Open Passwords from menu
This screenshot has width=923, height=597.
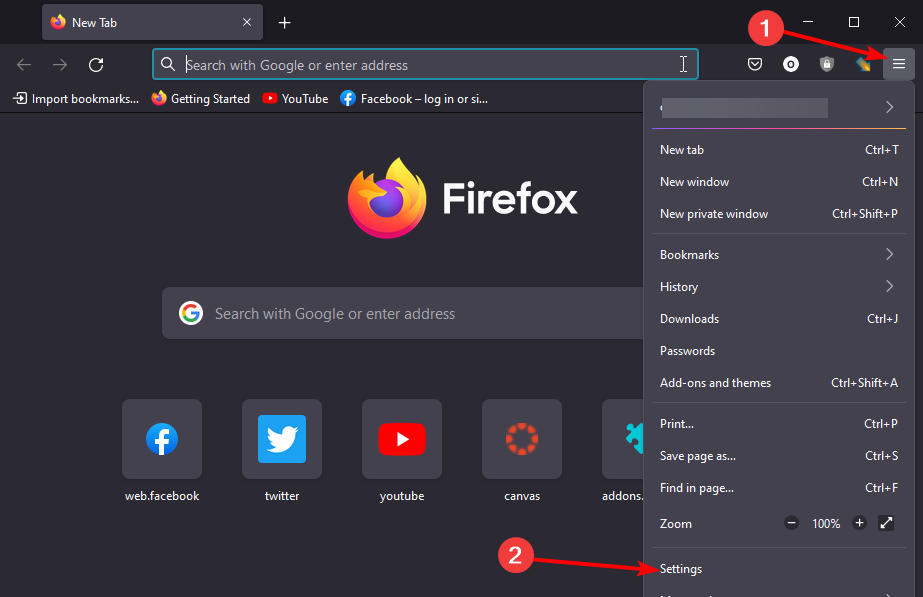[778, 351]
